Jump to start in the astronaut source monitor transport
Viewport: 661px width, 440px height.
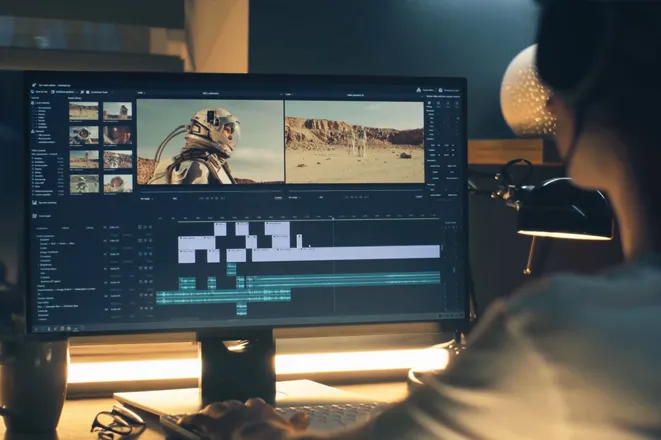tap(201, 198)
